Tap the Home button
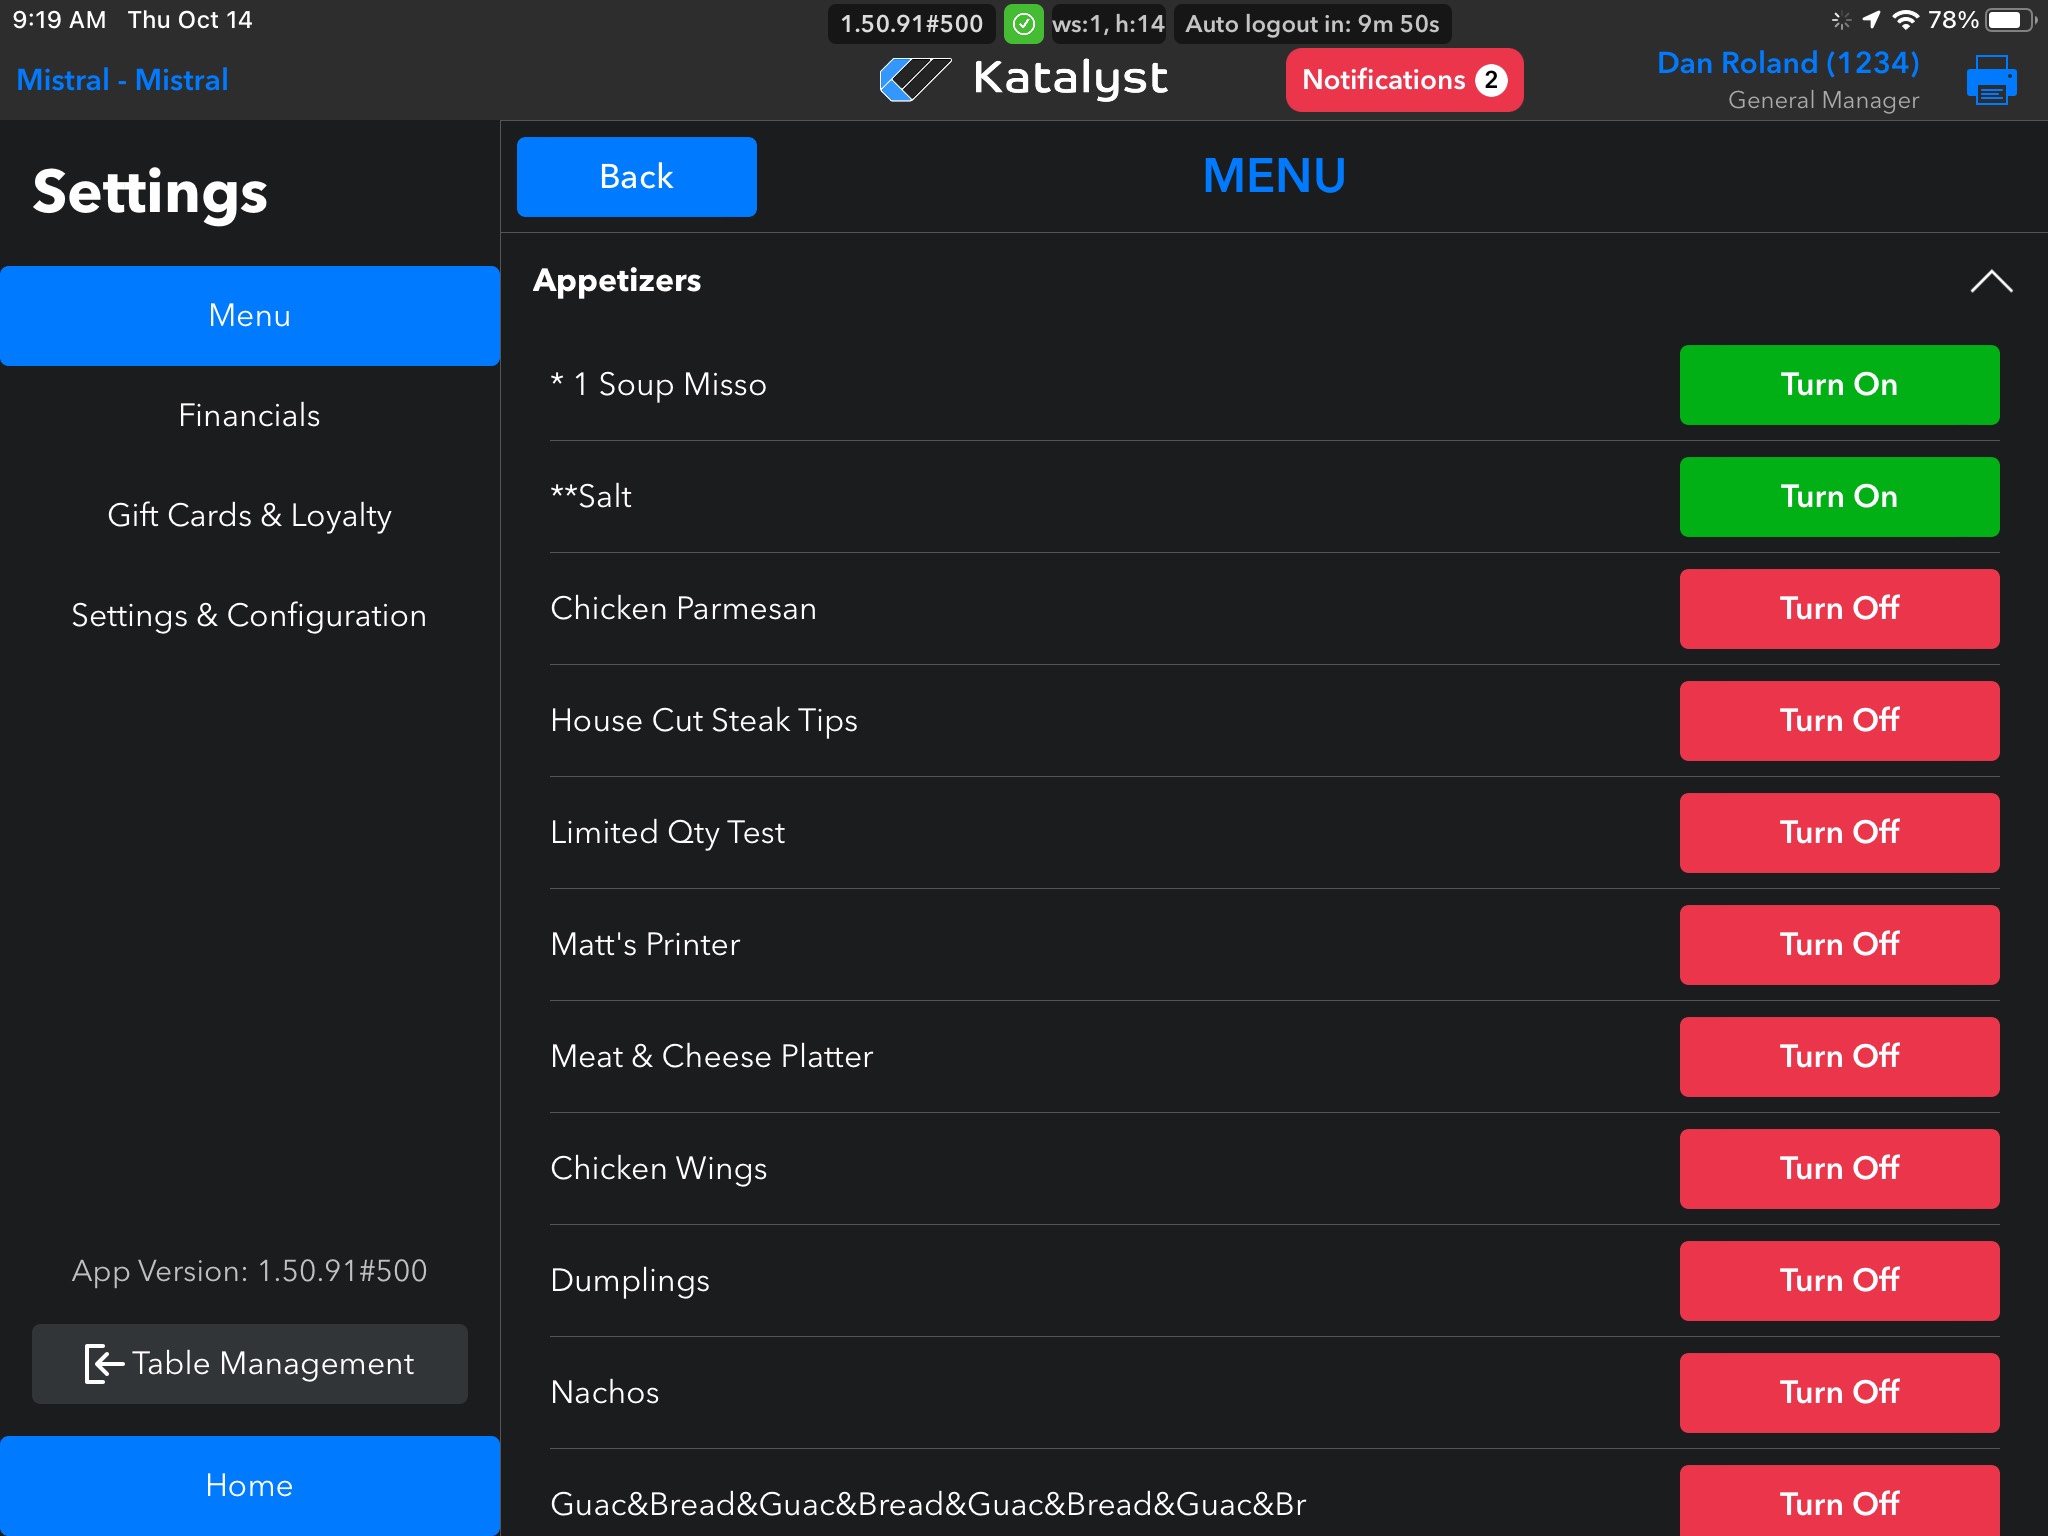The width and height of the screenshot is (2048, 1536). point(249,1486)
